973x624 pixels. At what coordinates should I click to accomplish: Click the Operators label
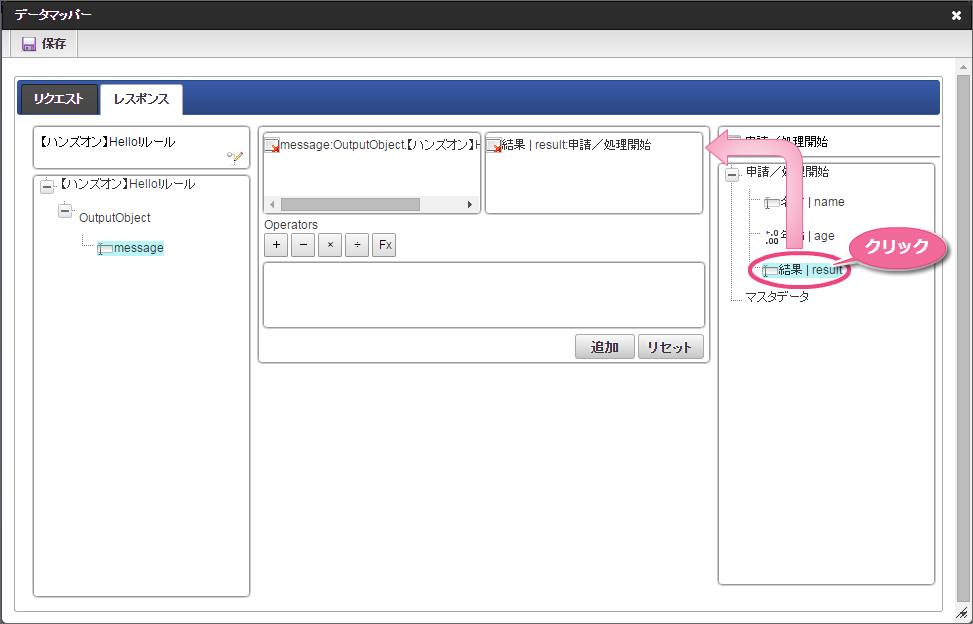[x=291, y=225]
